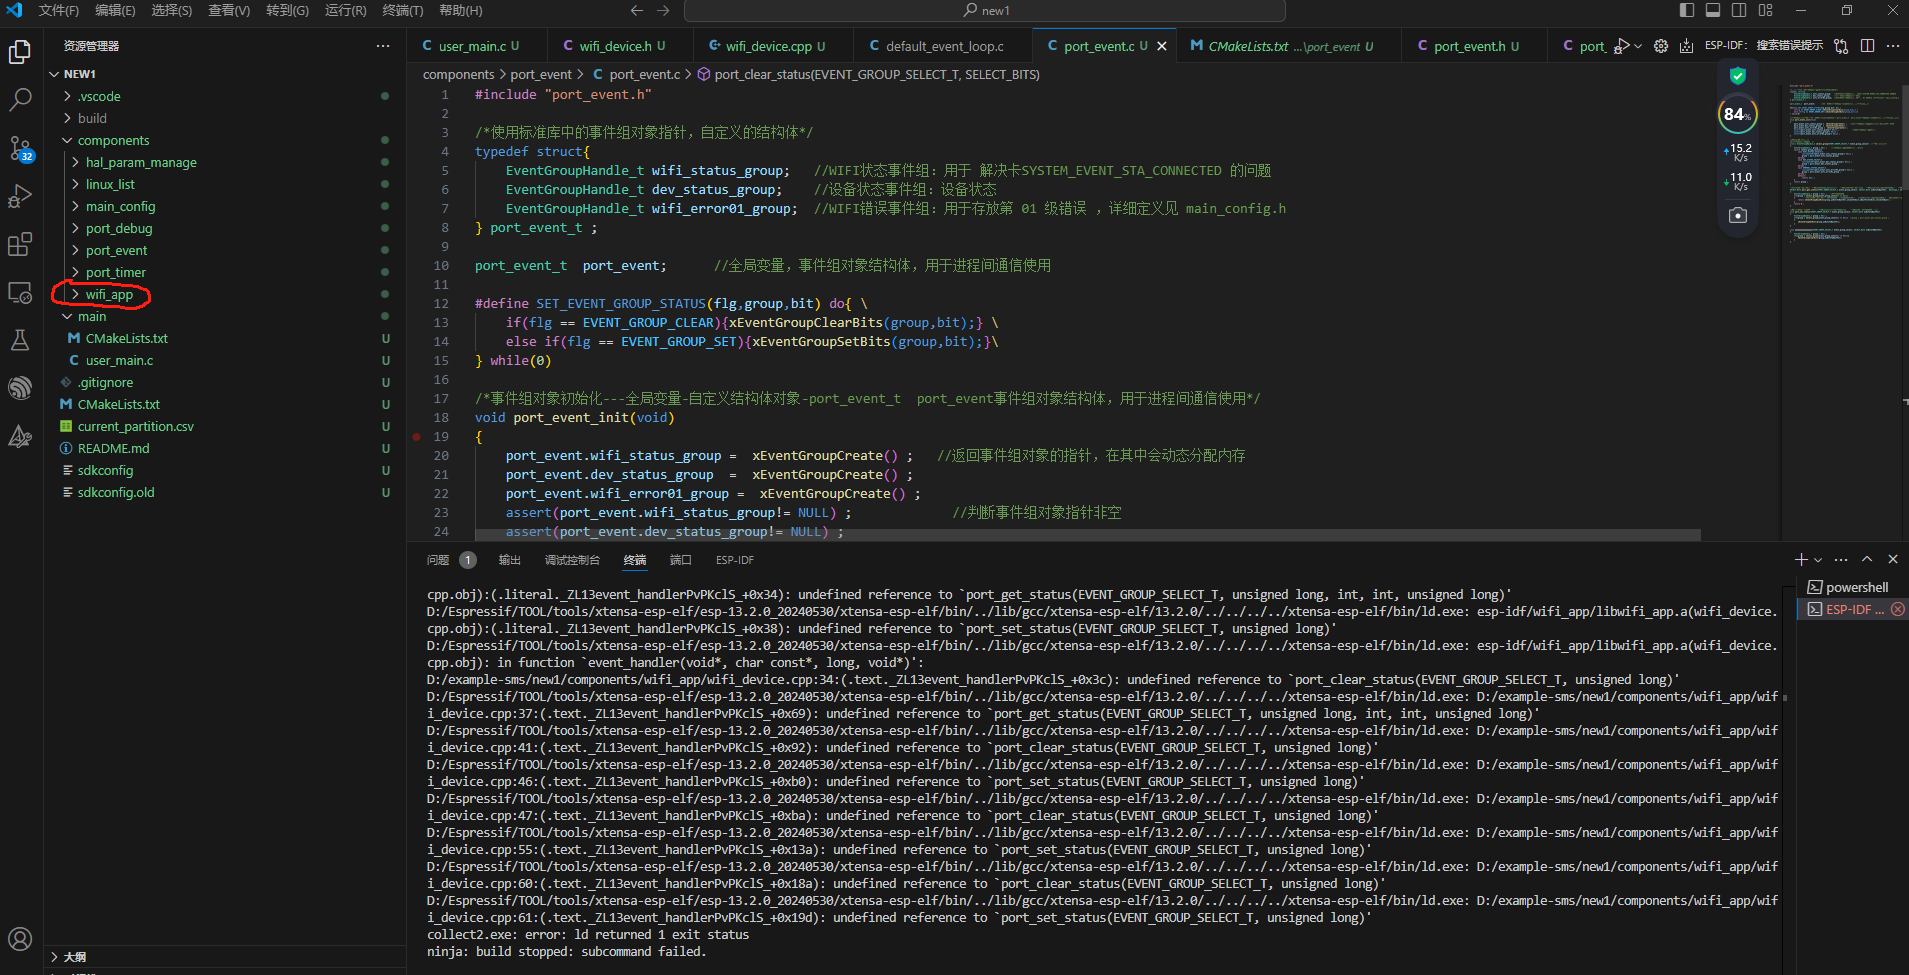Click the debug run icon in editor toolbar
Image resolution: width=1909 pixels, height=975 pixels.
click(1621, 46)
